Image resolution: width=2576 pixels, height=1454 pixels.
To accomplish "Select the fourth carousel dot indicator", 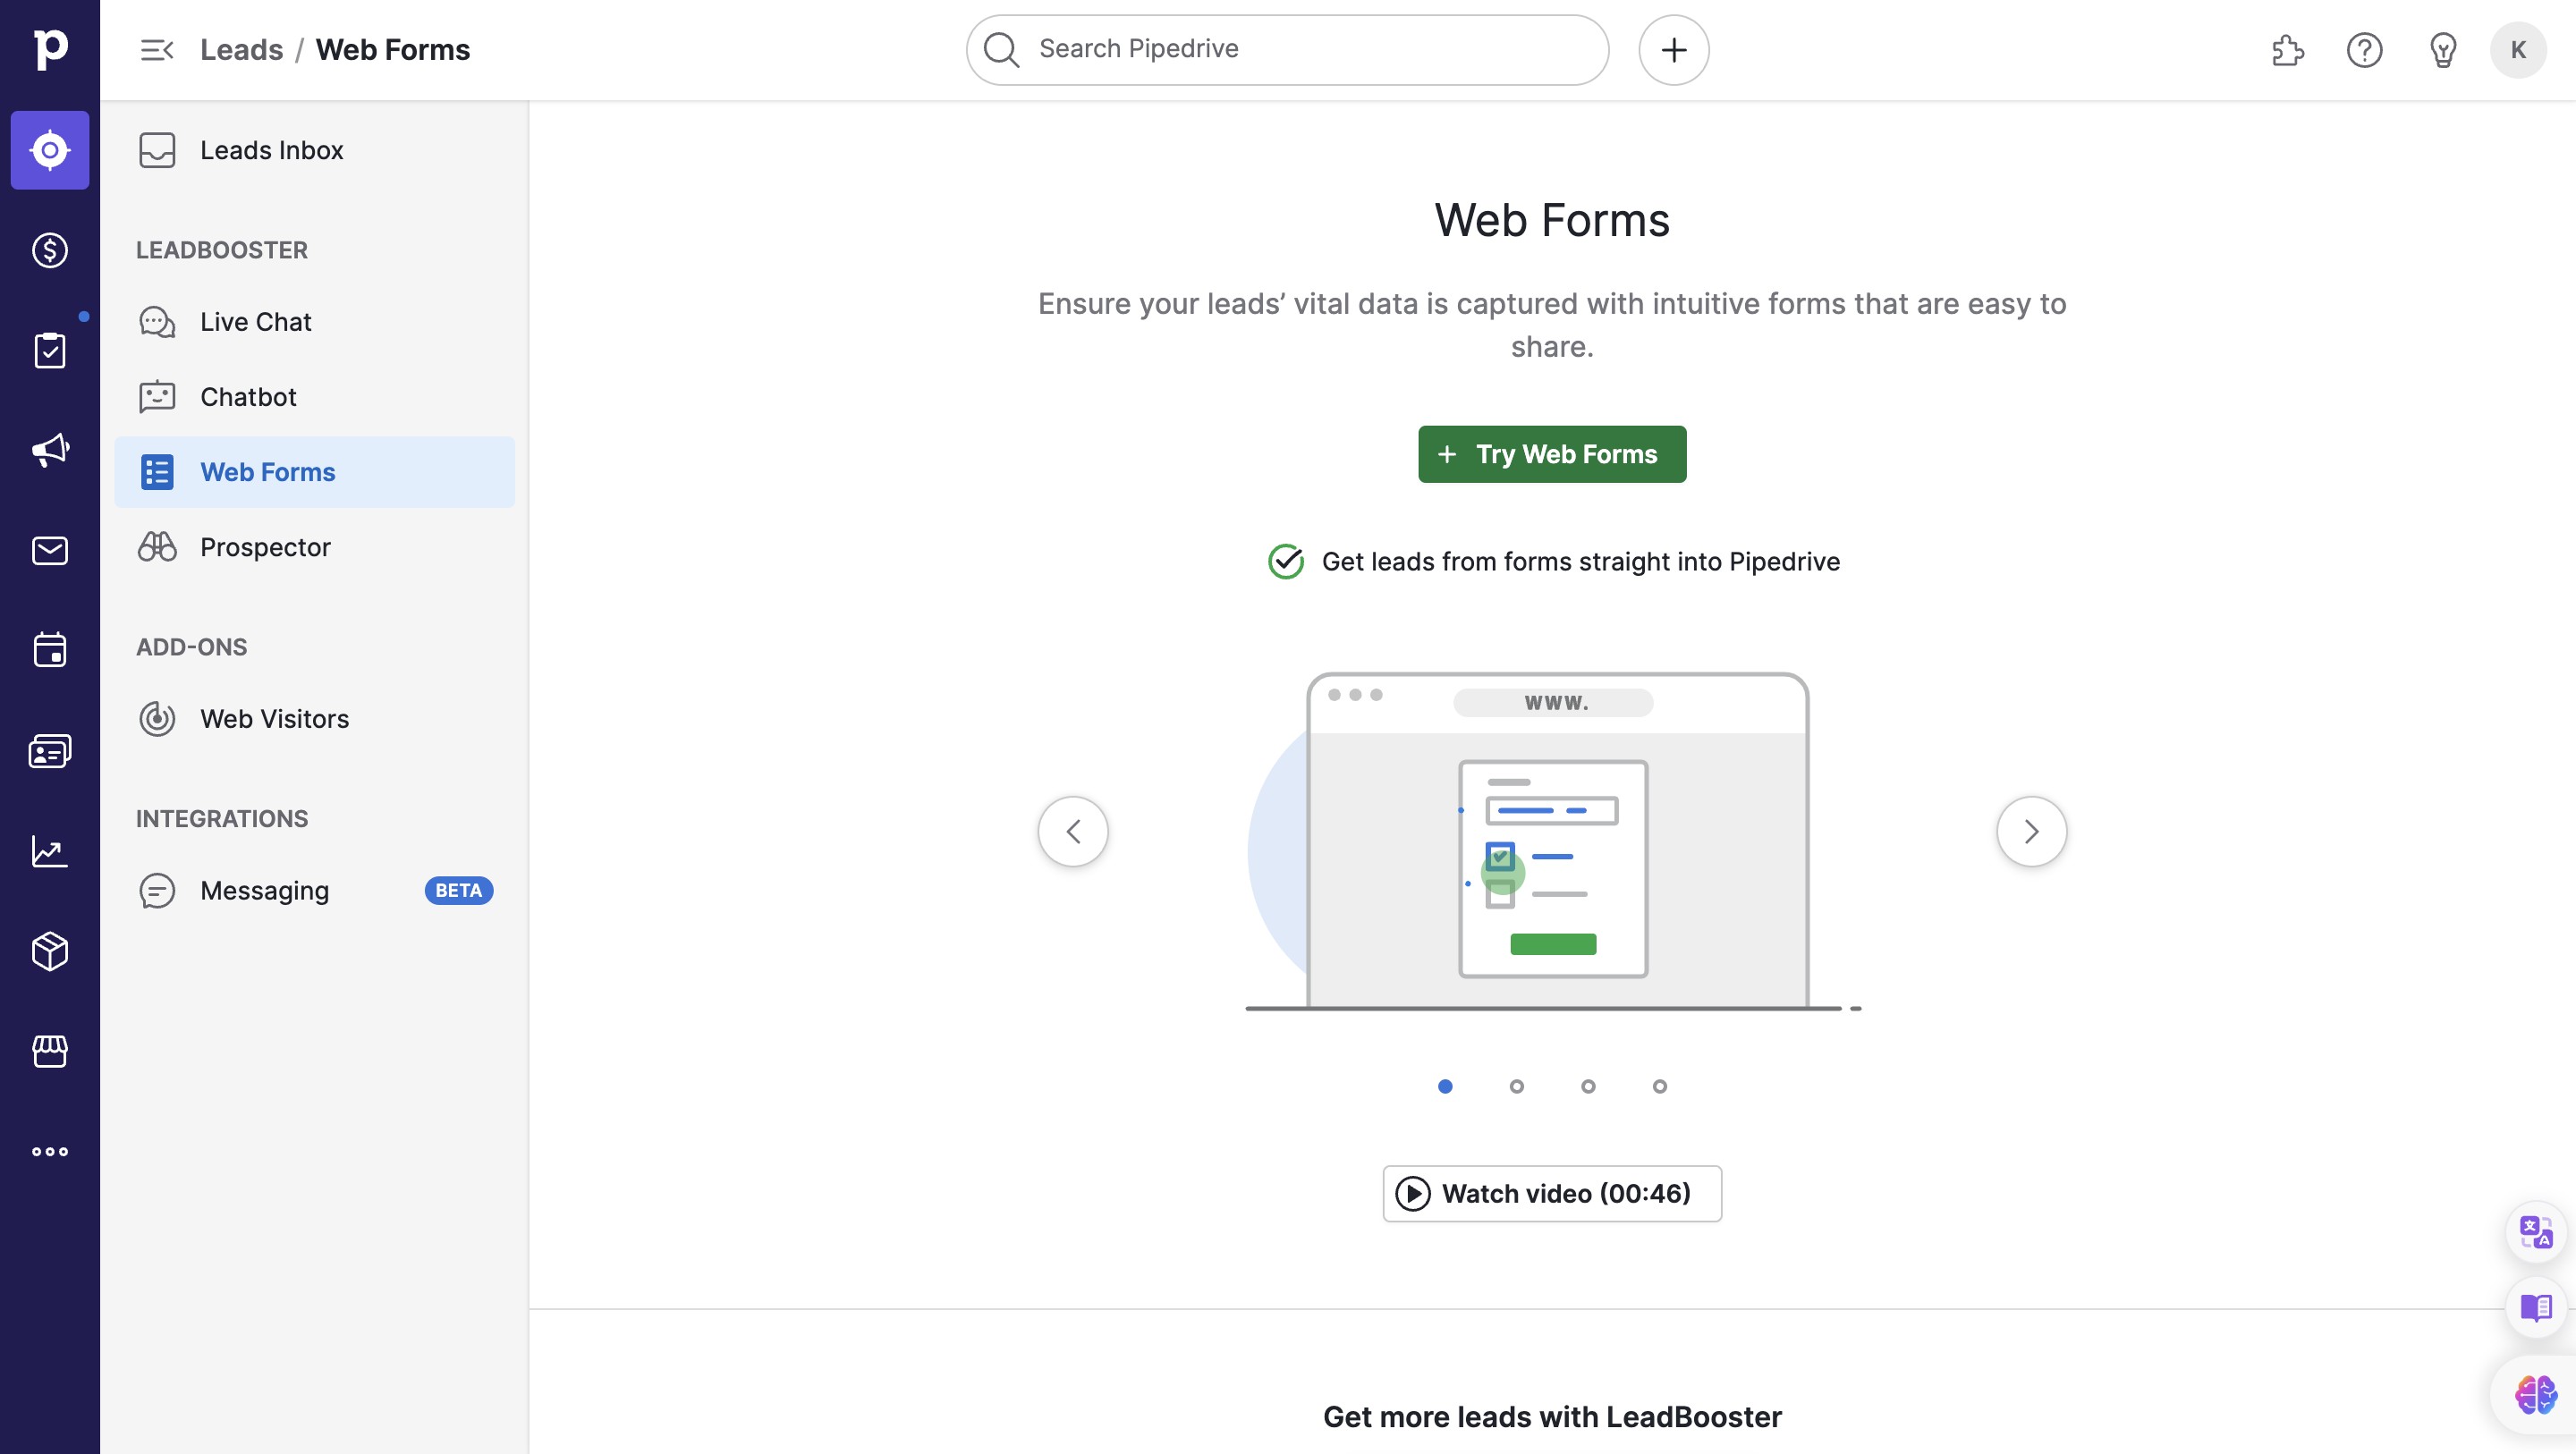I will (x=1659, y=1086).
